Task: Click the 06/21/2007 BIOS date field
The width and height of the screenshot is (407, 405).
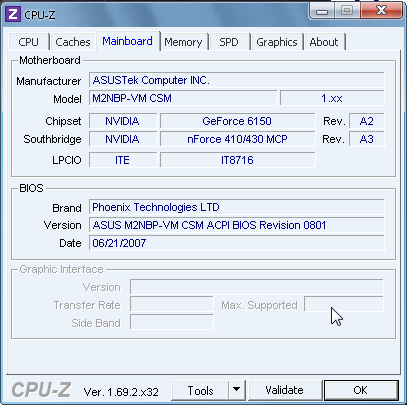Action: point(237,243)
